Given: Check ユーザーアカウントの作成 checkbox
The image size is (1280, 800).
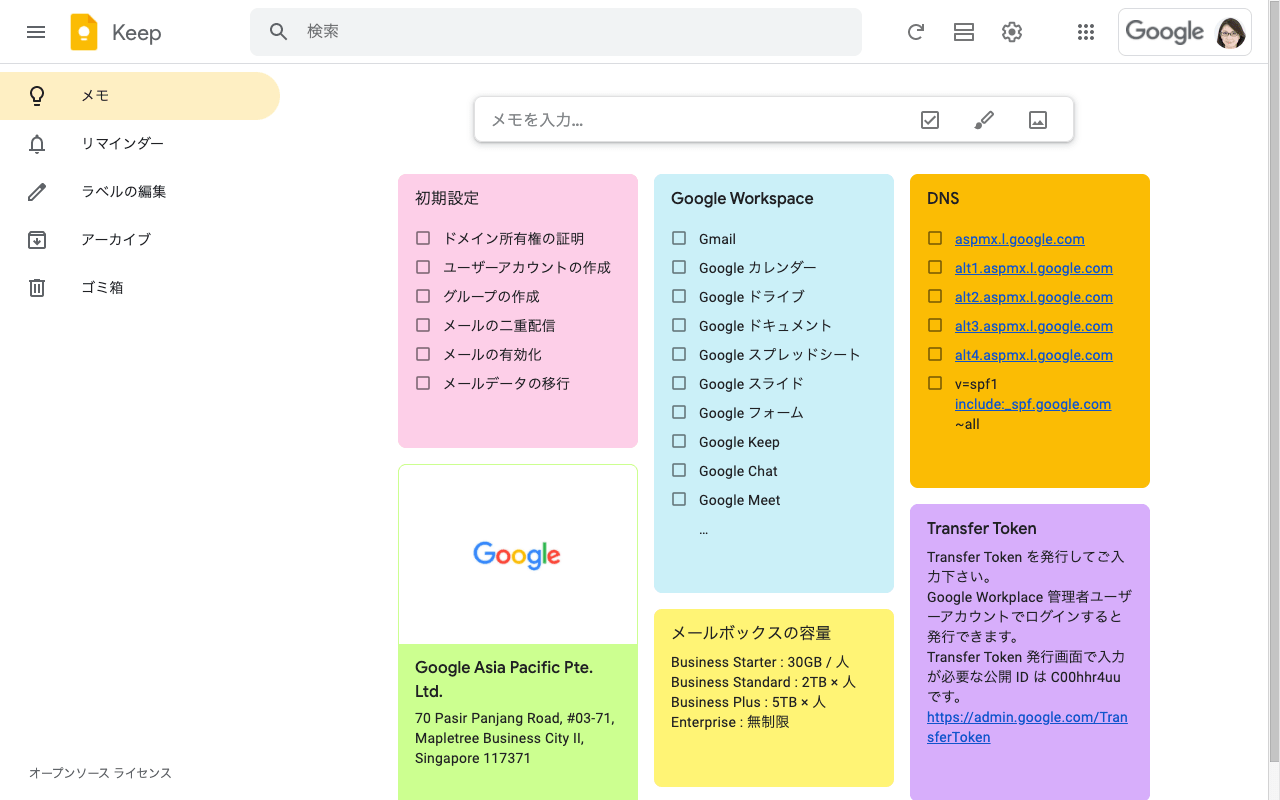Looking at the screenshot, I should tap(423, 267).
